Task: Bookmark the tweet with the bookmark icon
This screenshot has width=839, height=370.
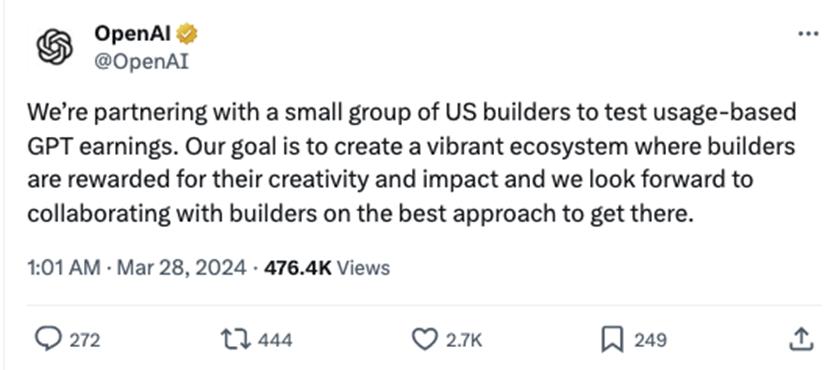Action: pyautogui.click(x=613, y=340)
